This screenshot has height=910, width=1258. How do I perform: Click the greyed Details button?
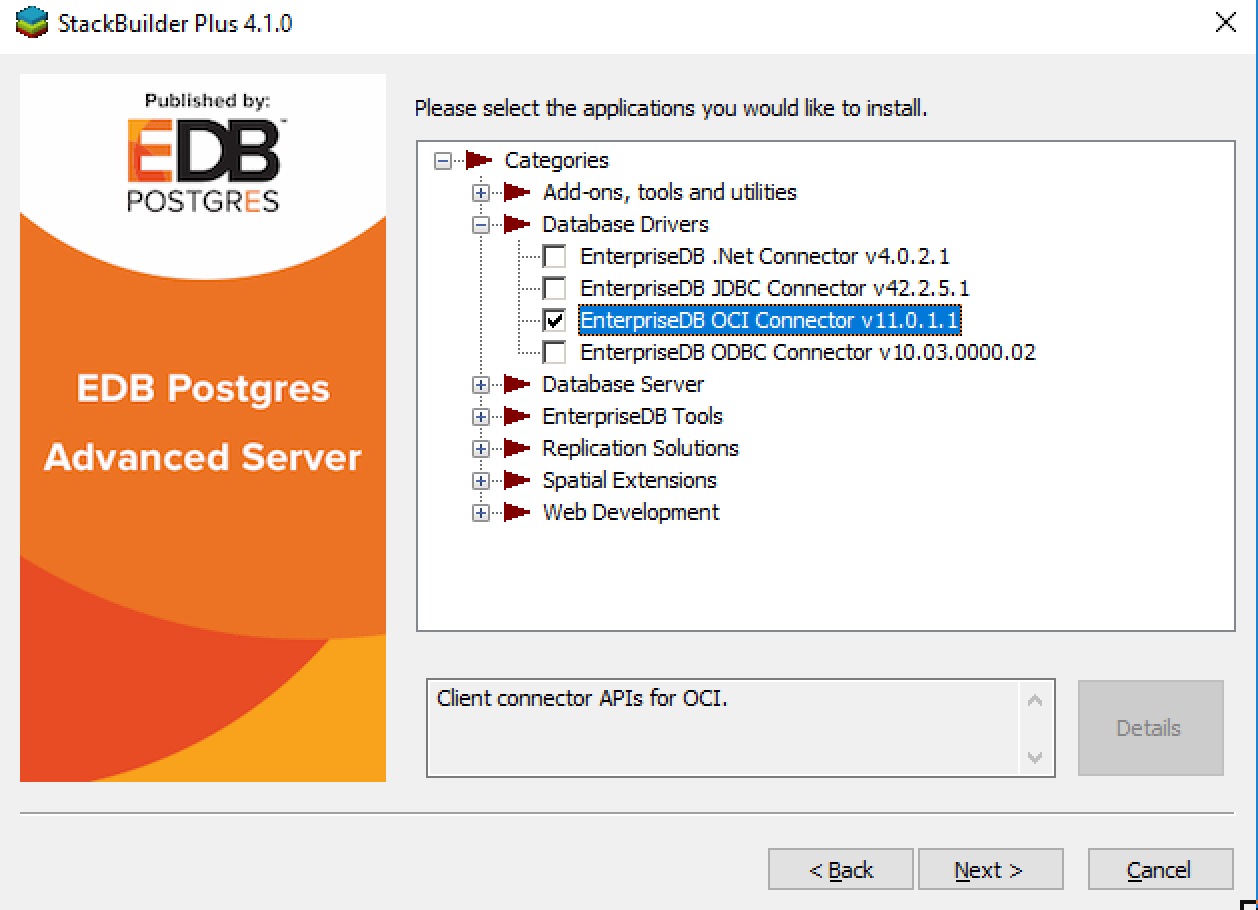[1150, 728]
